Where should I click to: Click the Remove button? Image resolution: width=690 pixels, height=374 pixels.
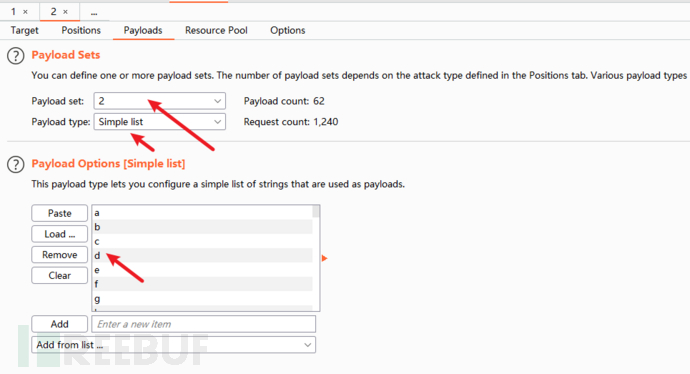59,255
